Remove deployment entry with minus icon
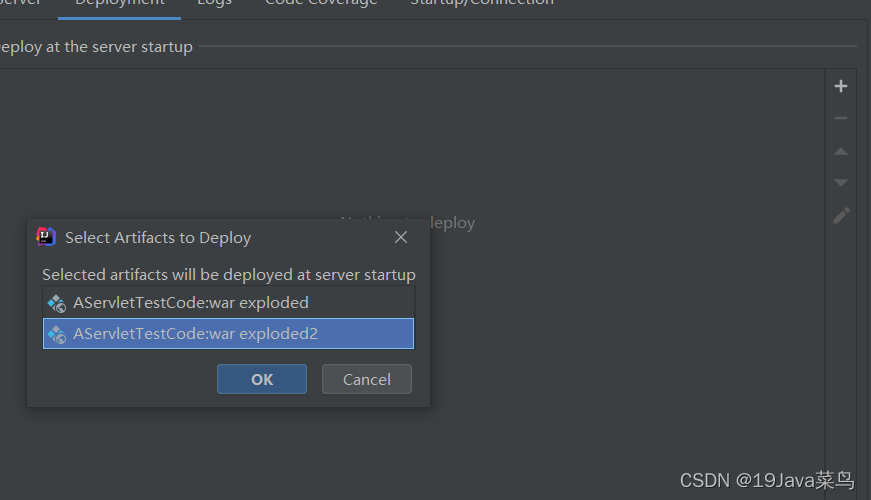The image size is (871, 500). 841,118
